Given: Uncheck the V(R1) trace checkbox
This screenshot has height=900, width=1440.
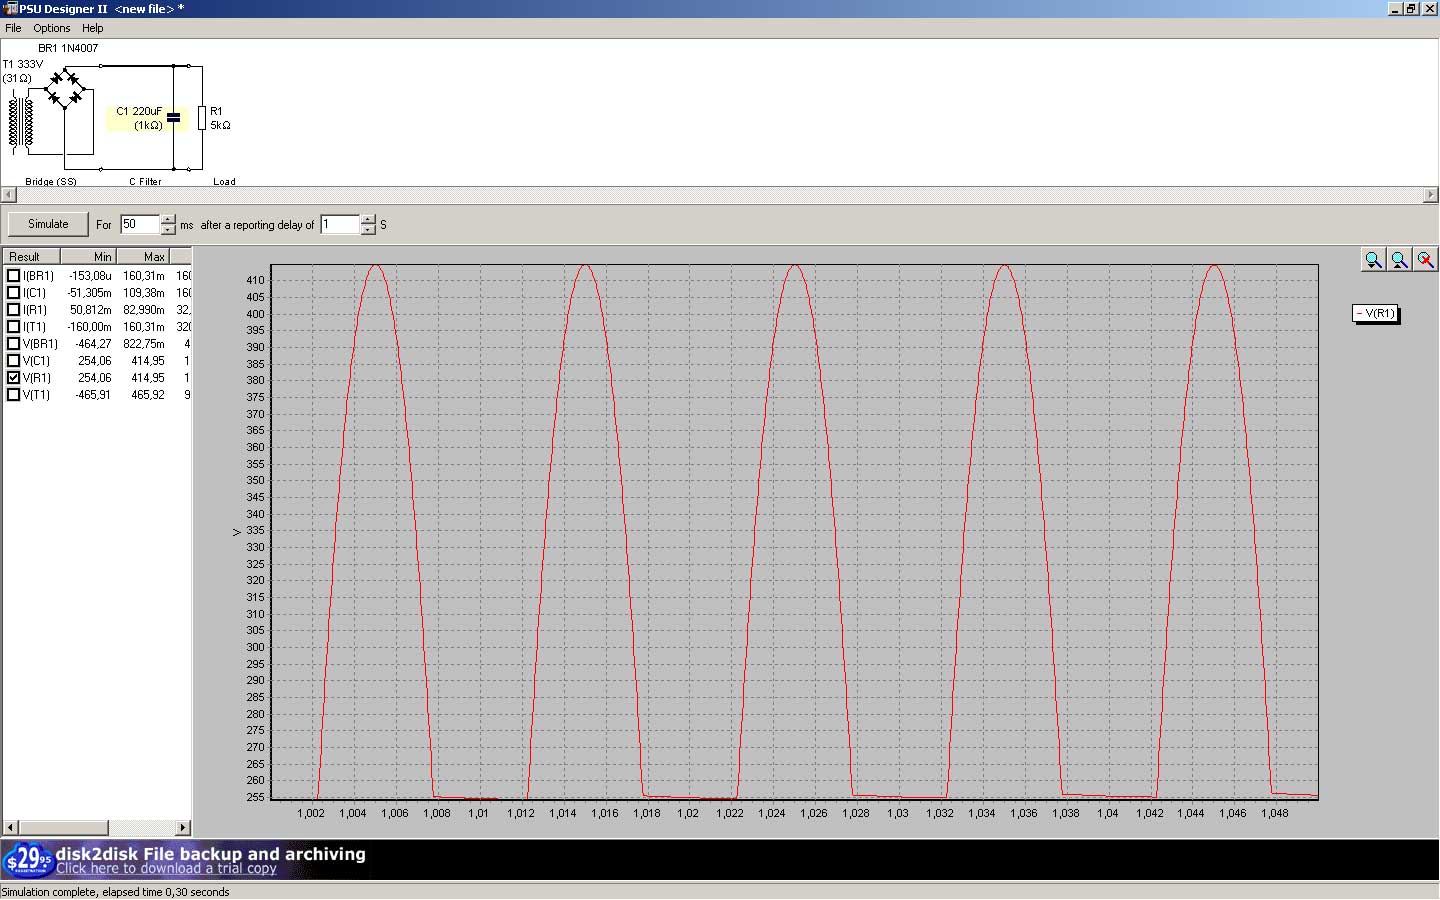Looking at the screenshot, I should pos(14,378).
